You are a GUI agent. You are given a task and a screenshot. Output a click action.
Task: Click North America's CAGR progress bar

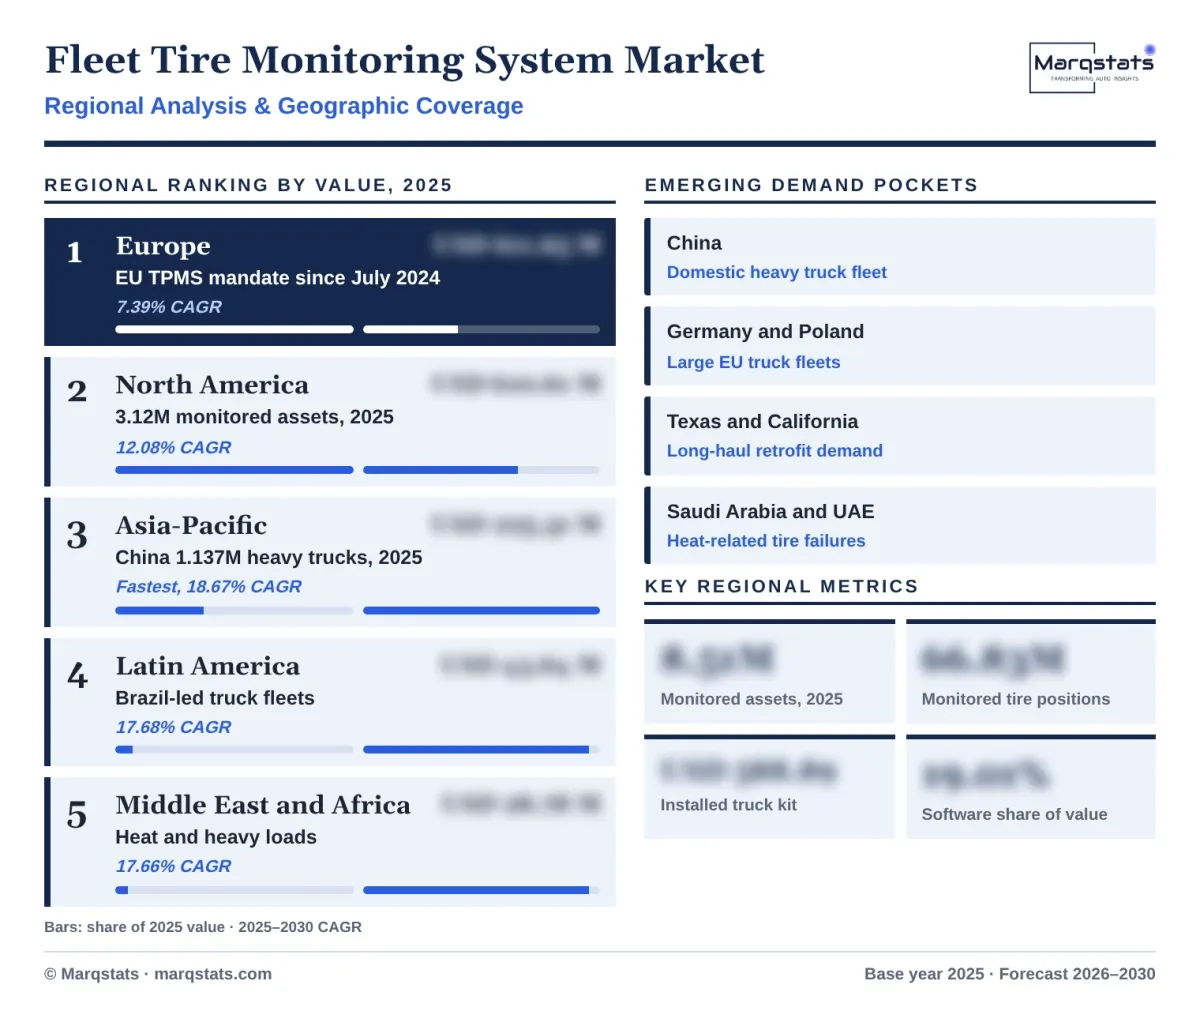point(481,470)
